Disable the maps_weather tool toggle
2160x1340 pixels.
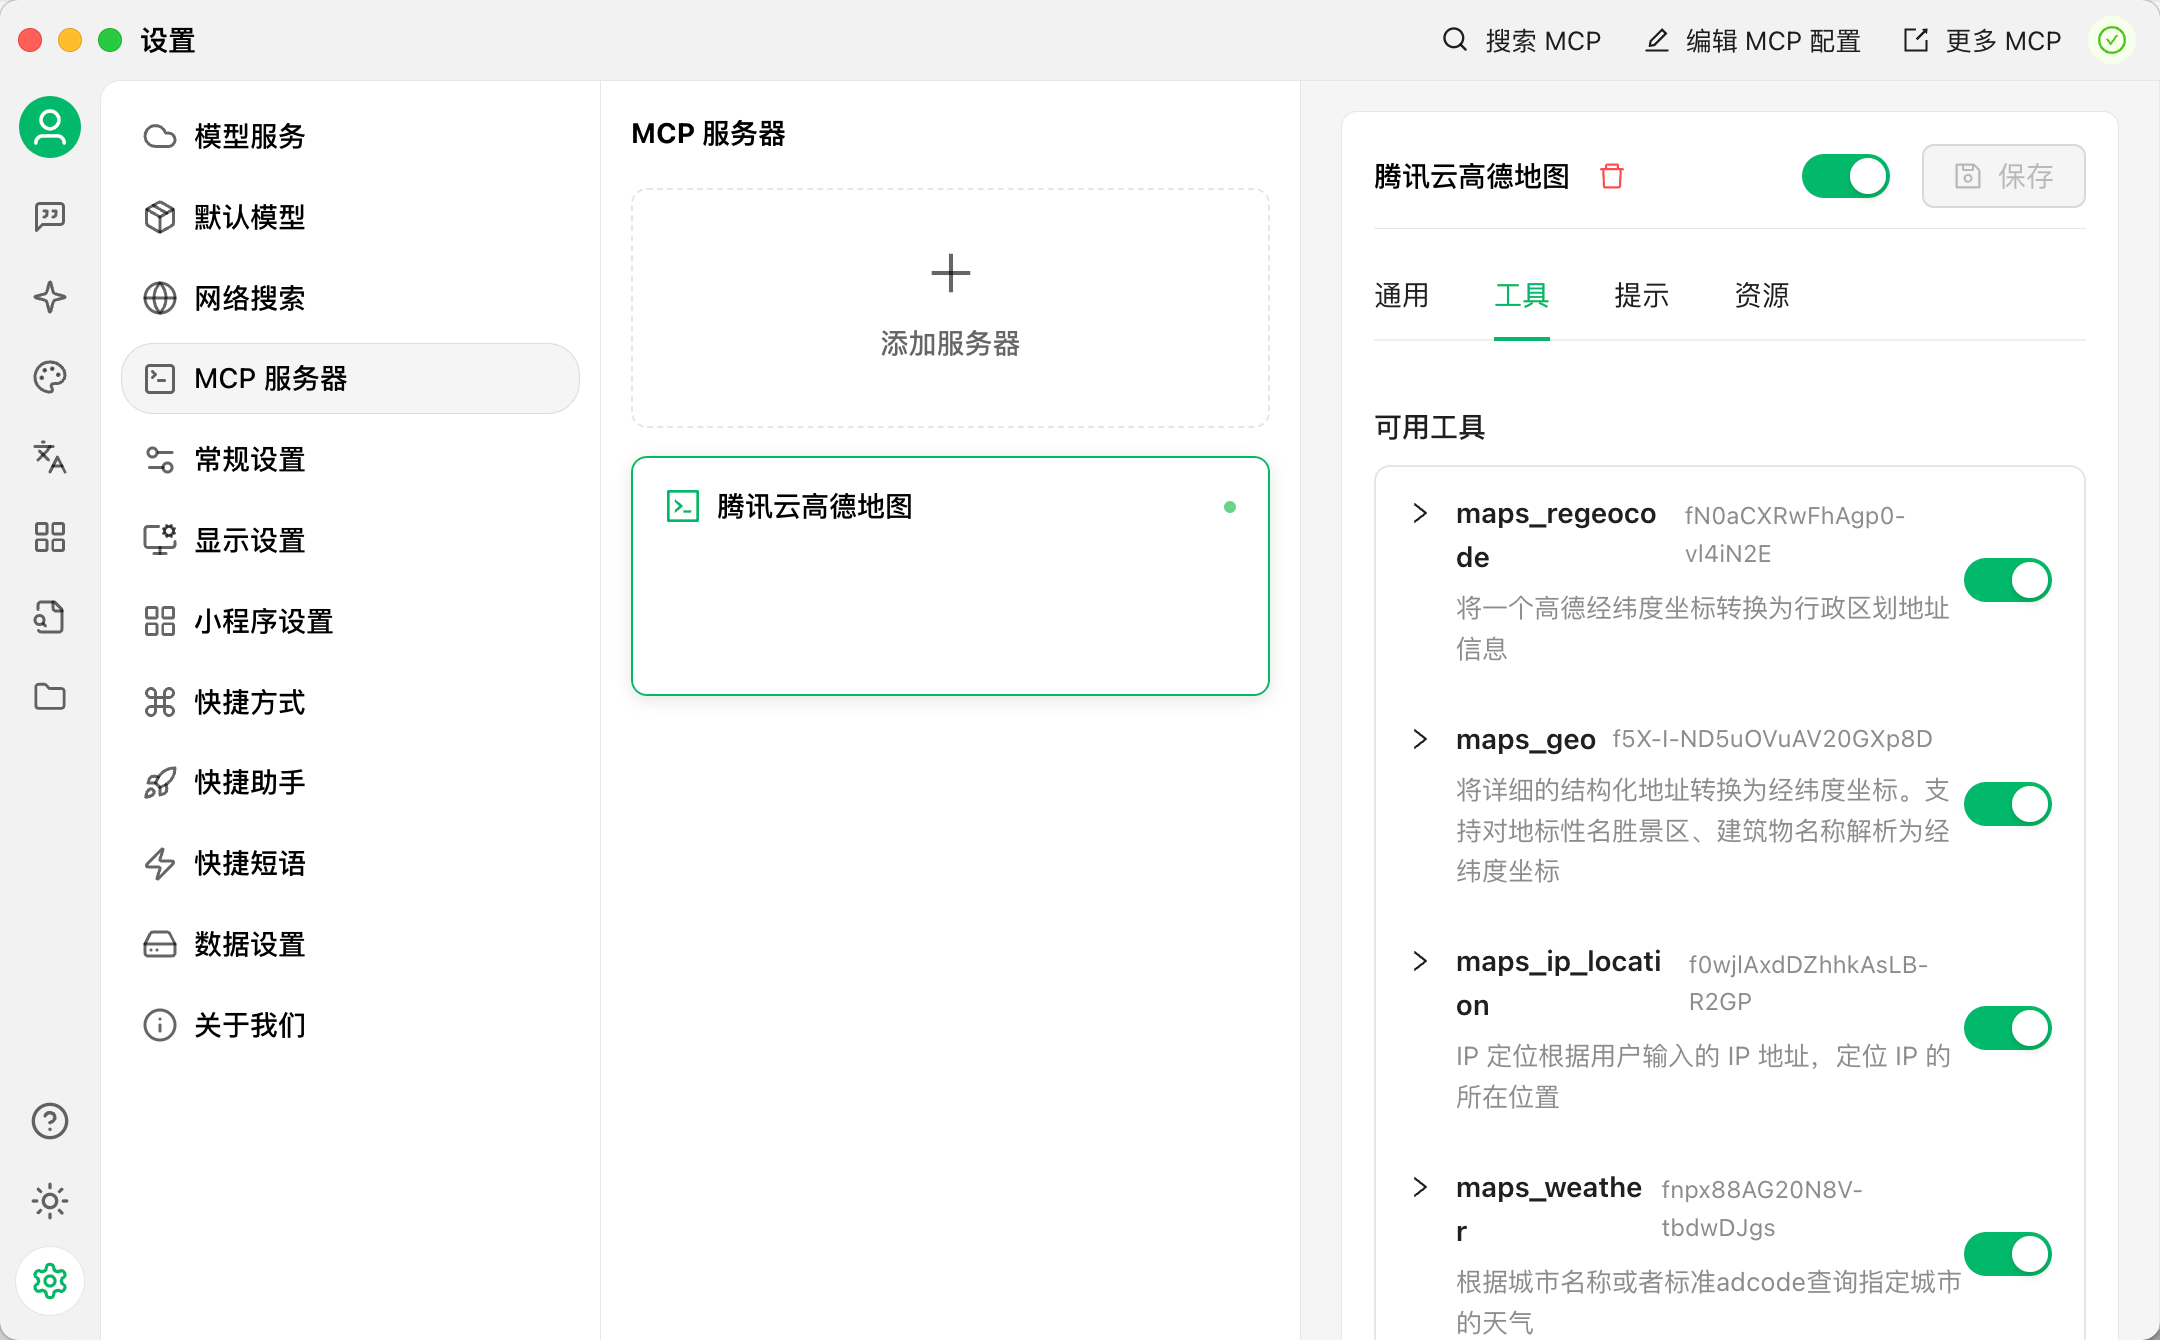click(x=2007, y=1254)
